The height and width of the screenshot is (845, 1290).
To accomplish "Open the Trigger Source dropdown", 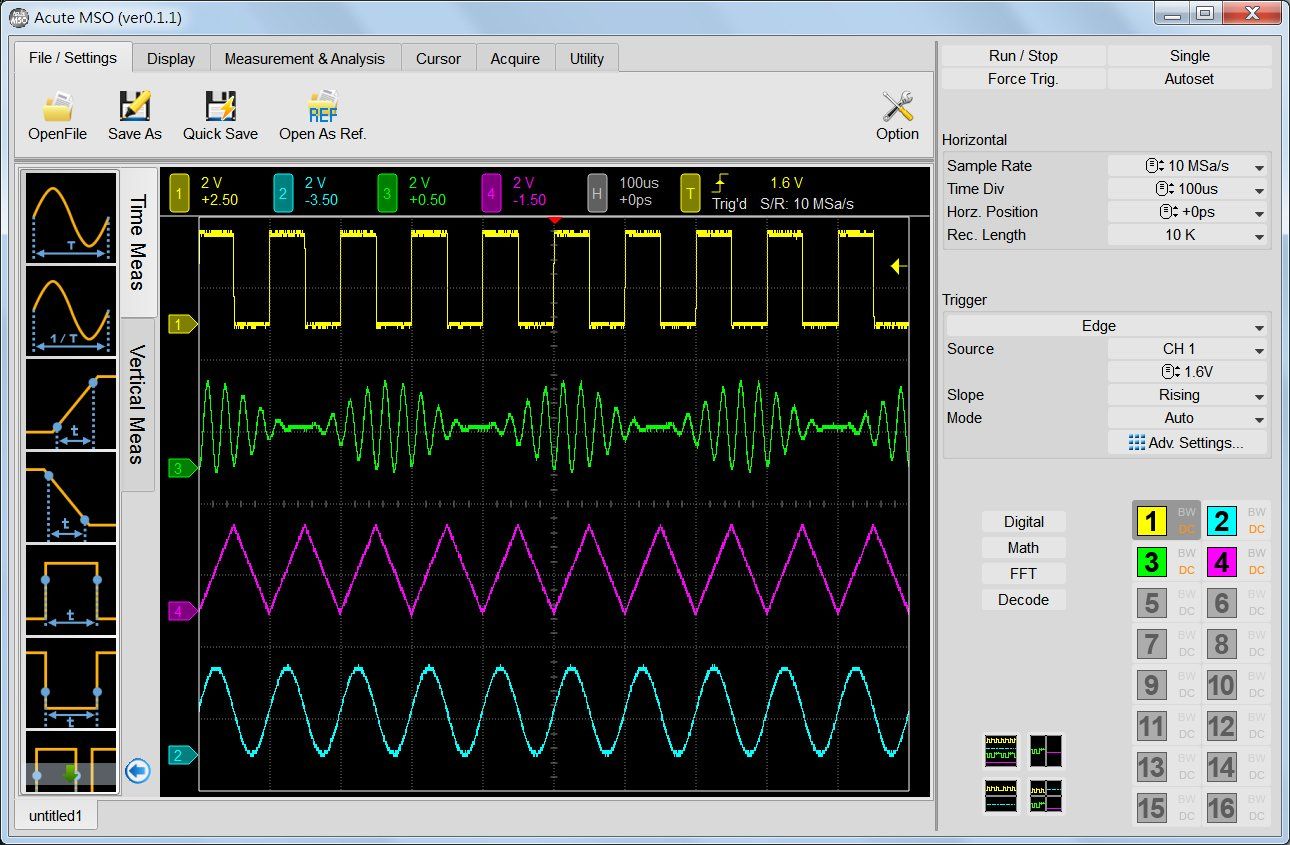I will 1186,348.
